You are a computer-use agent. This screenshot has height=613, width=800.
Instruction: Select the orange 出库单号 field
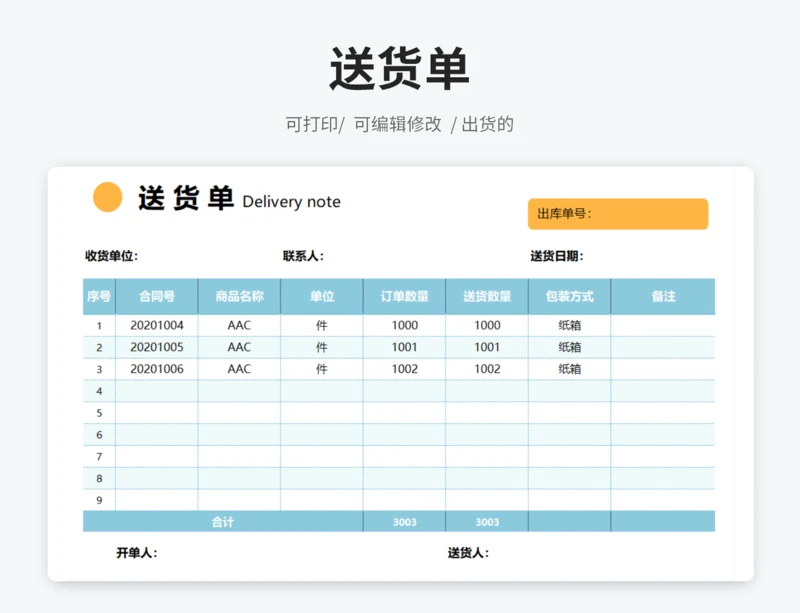[x=617, y=213]
